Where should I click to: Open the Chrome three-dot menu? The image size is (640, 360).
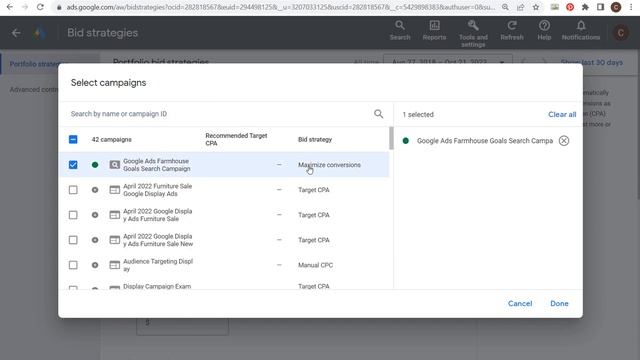point(631,7)
